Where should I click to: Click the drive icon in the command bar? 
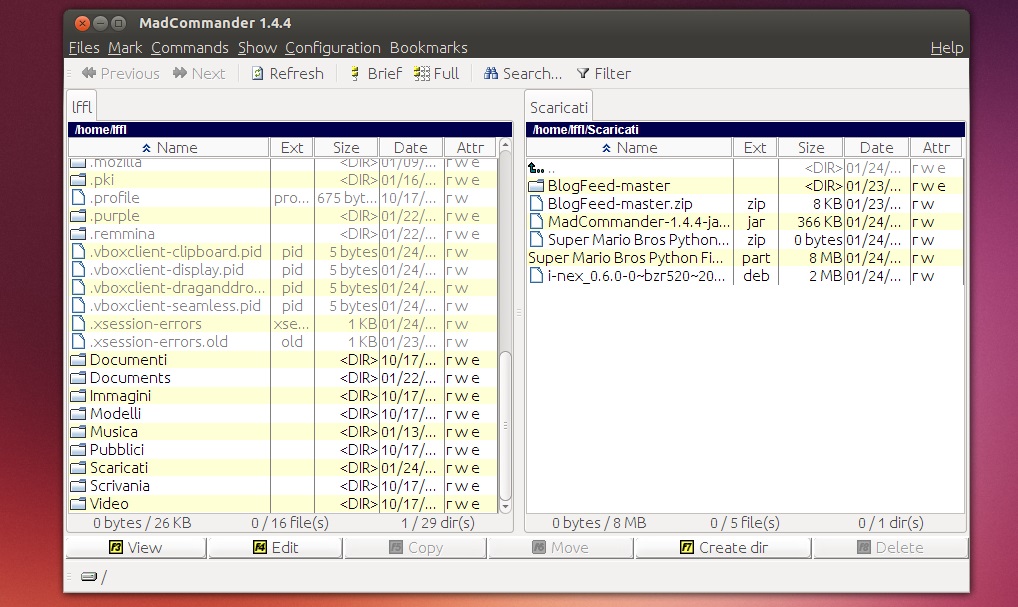pos(89,576)
